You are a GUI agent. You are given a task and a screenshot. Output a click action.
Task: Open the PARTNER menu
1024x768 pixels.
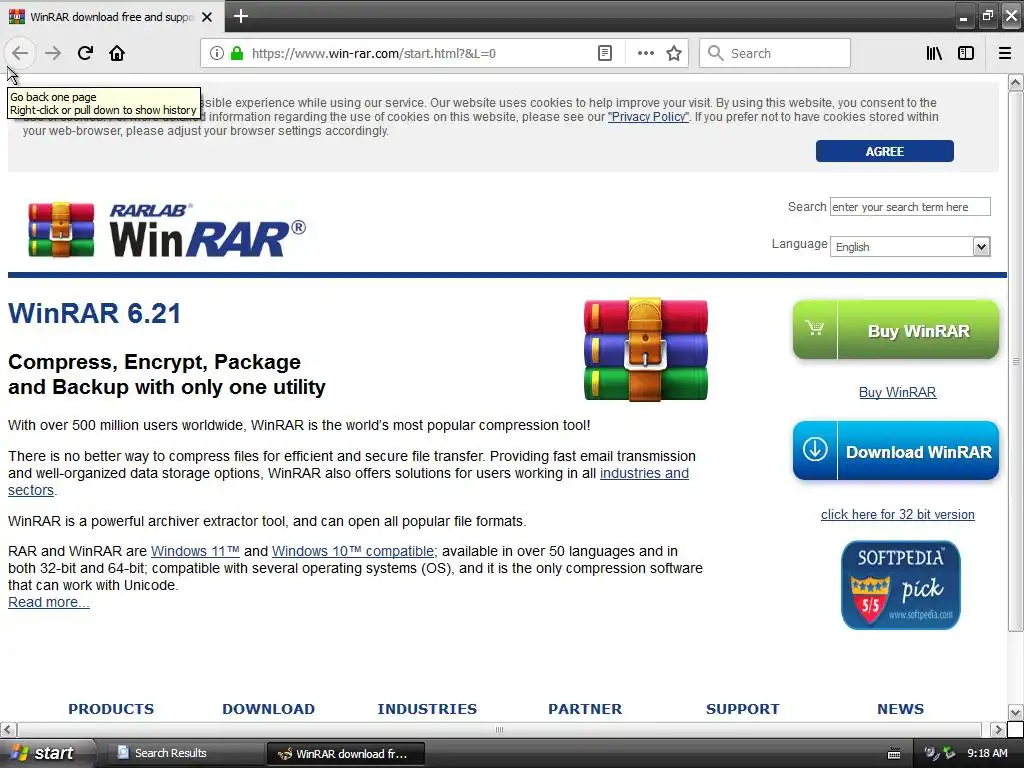[585, 709]
